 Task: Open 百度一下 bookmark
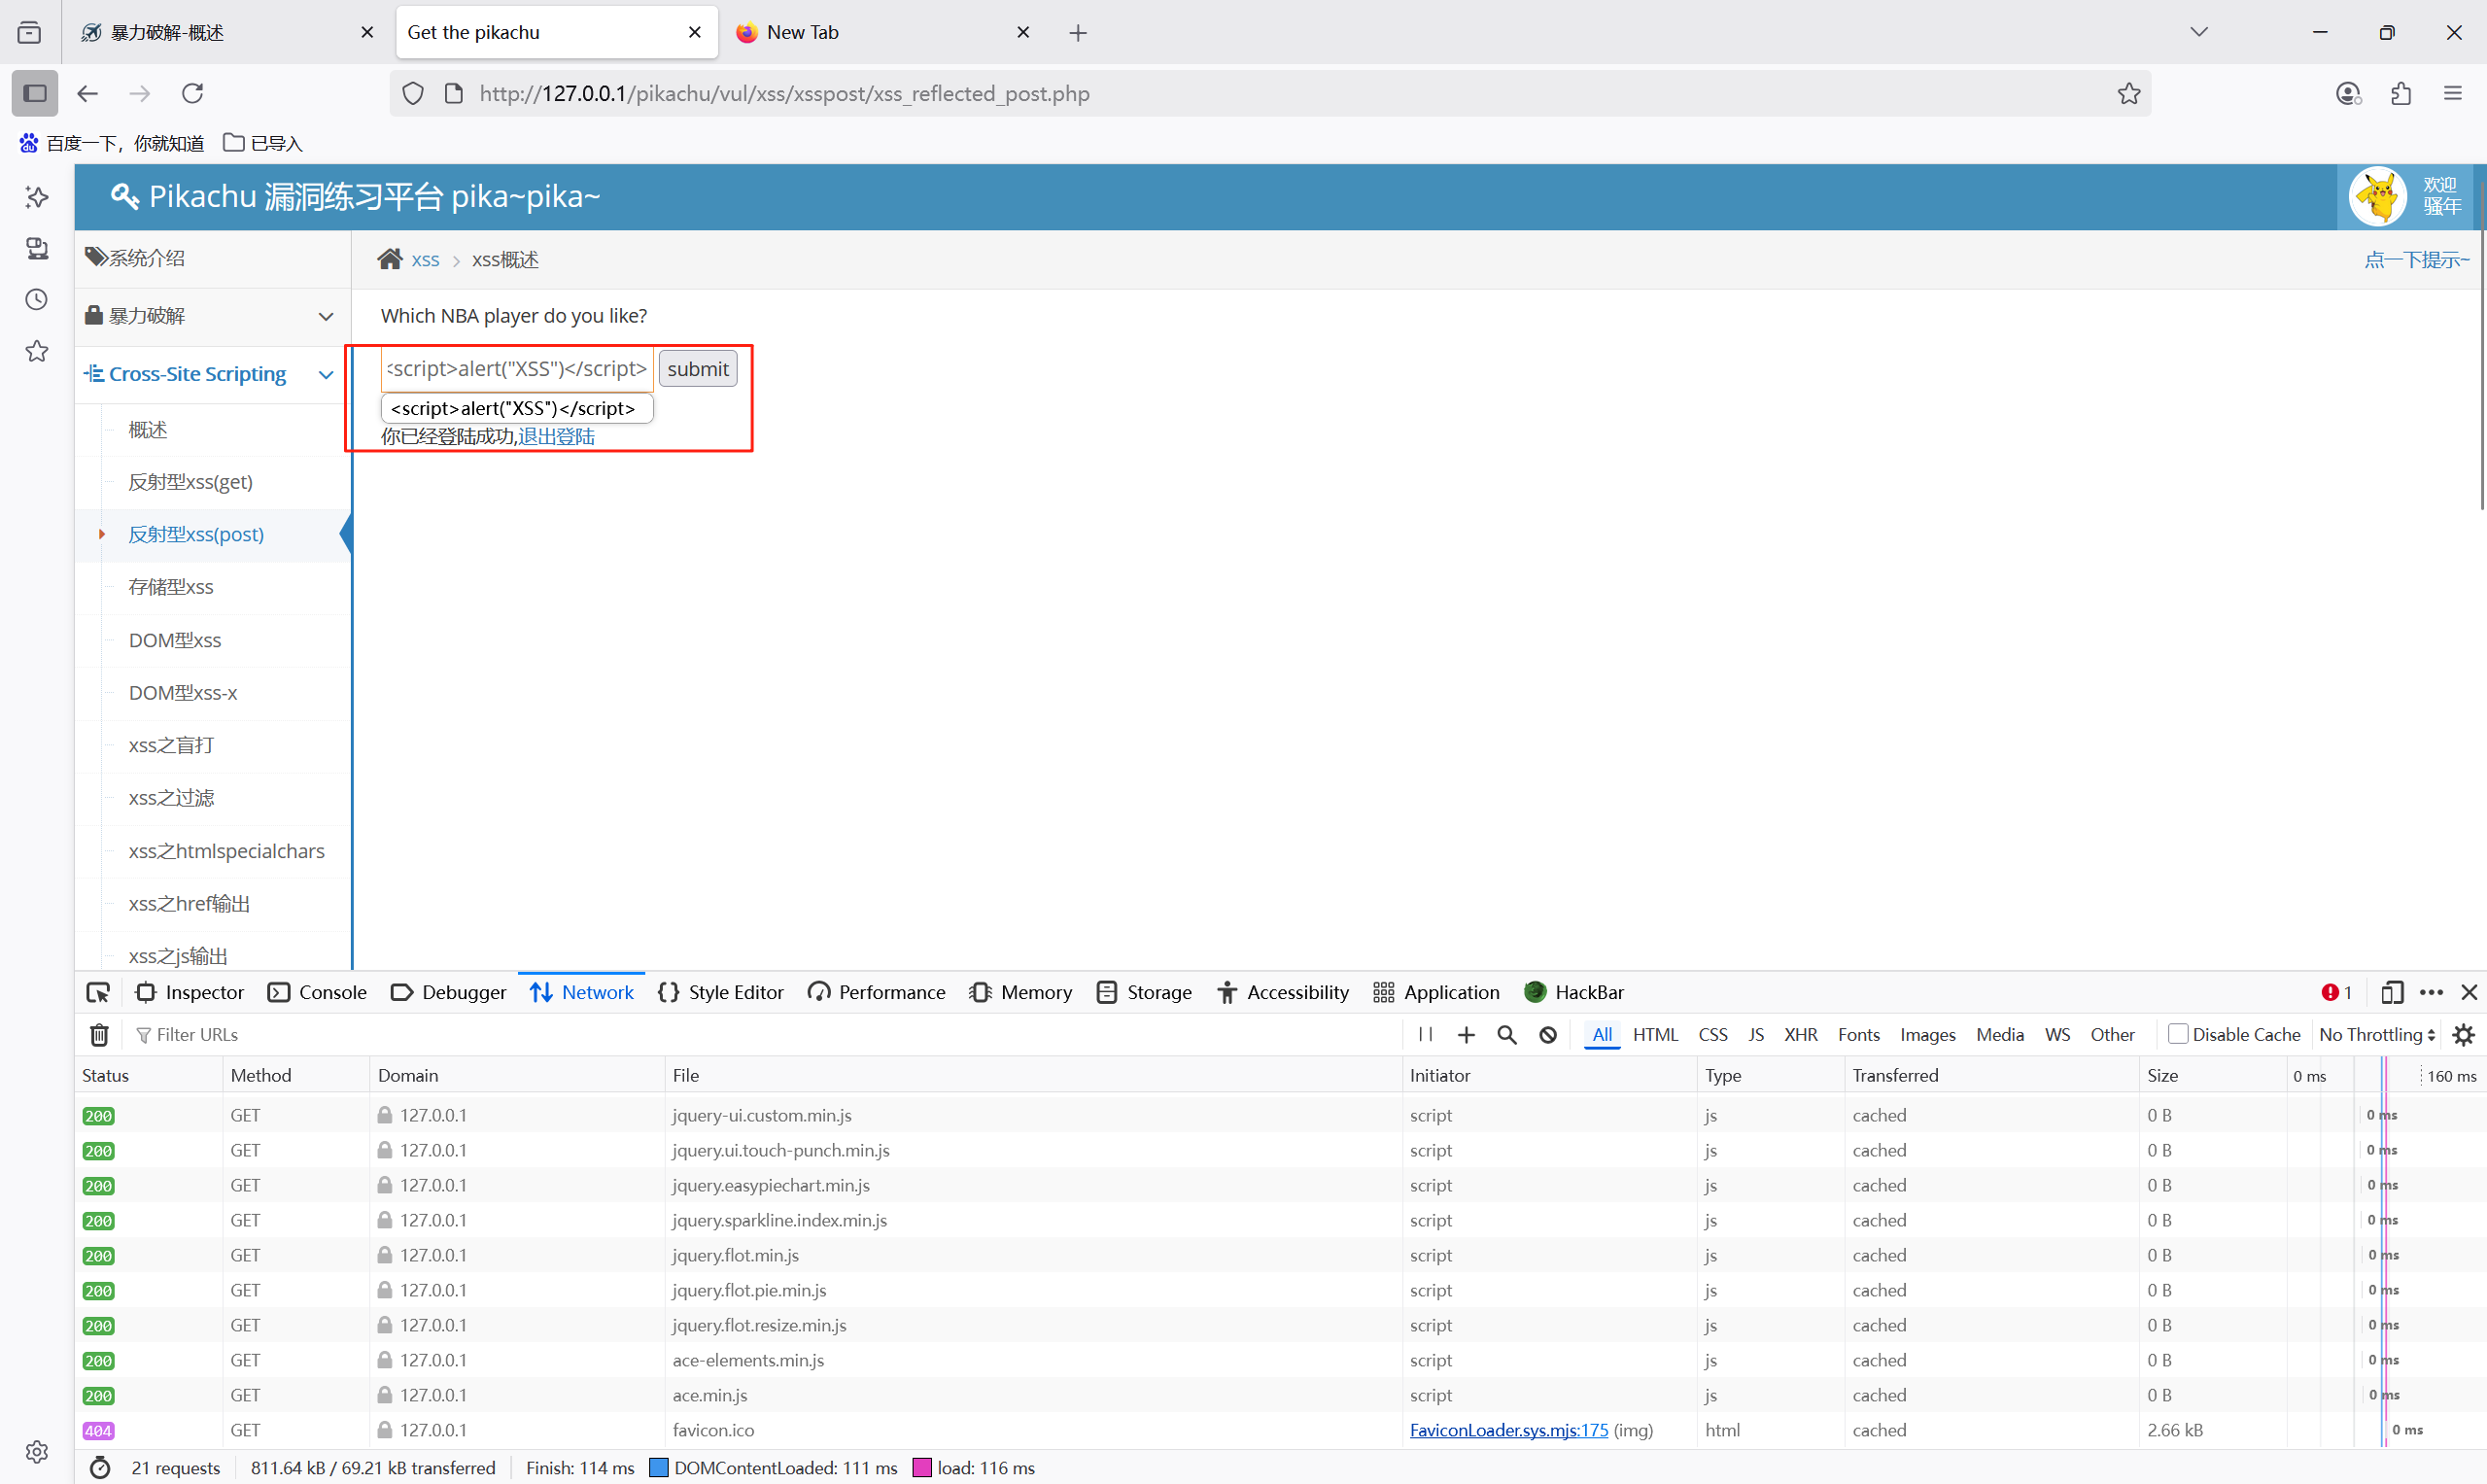(x=112, y=143)
